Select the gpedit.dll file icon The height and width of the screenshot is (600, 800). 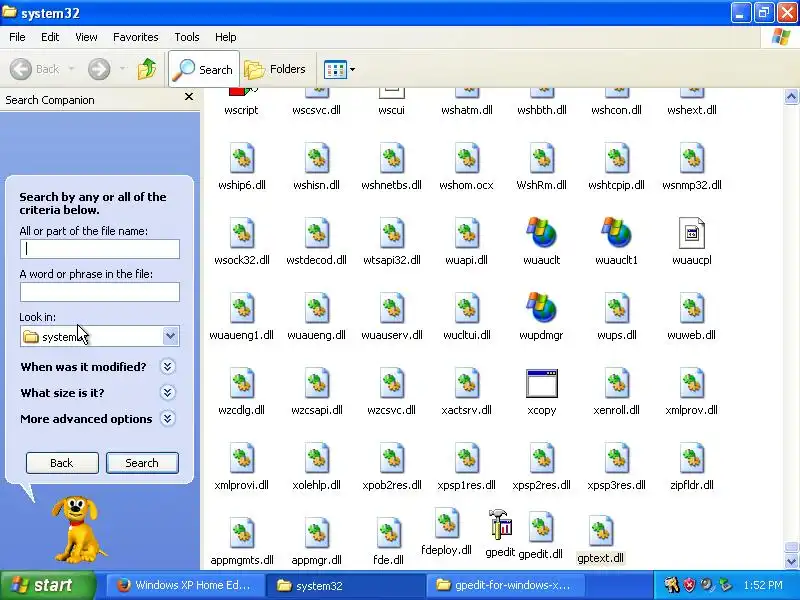pyautogui.click(x=541, y=527)
